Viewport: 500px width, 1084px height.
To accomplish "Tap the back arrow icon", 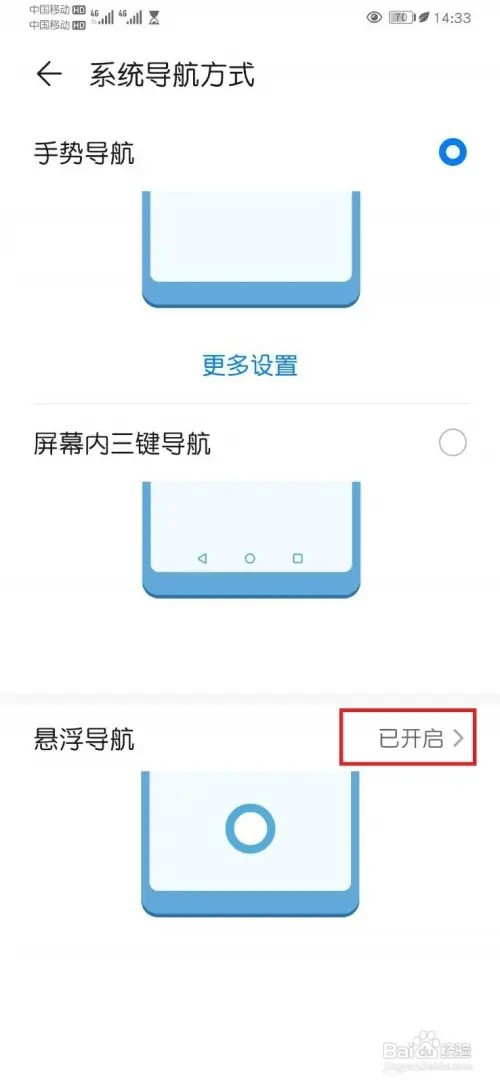I will pos(49,74).
